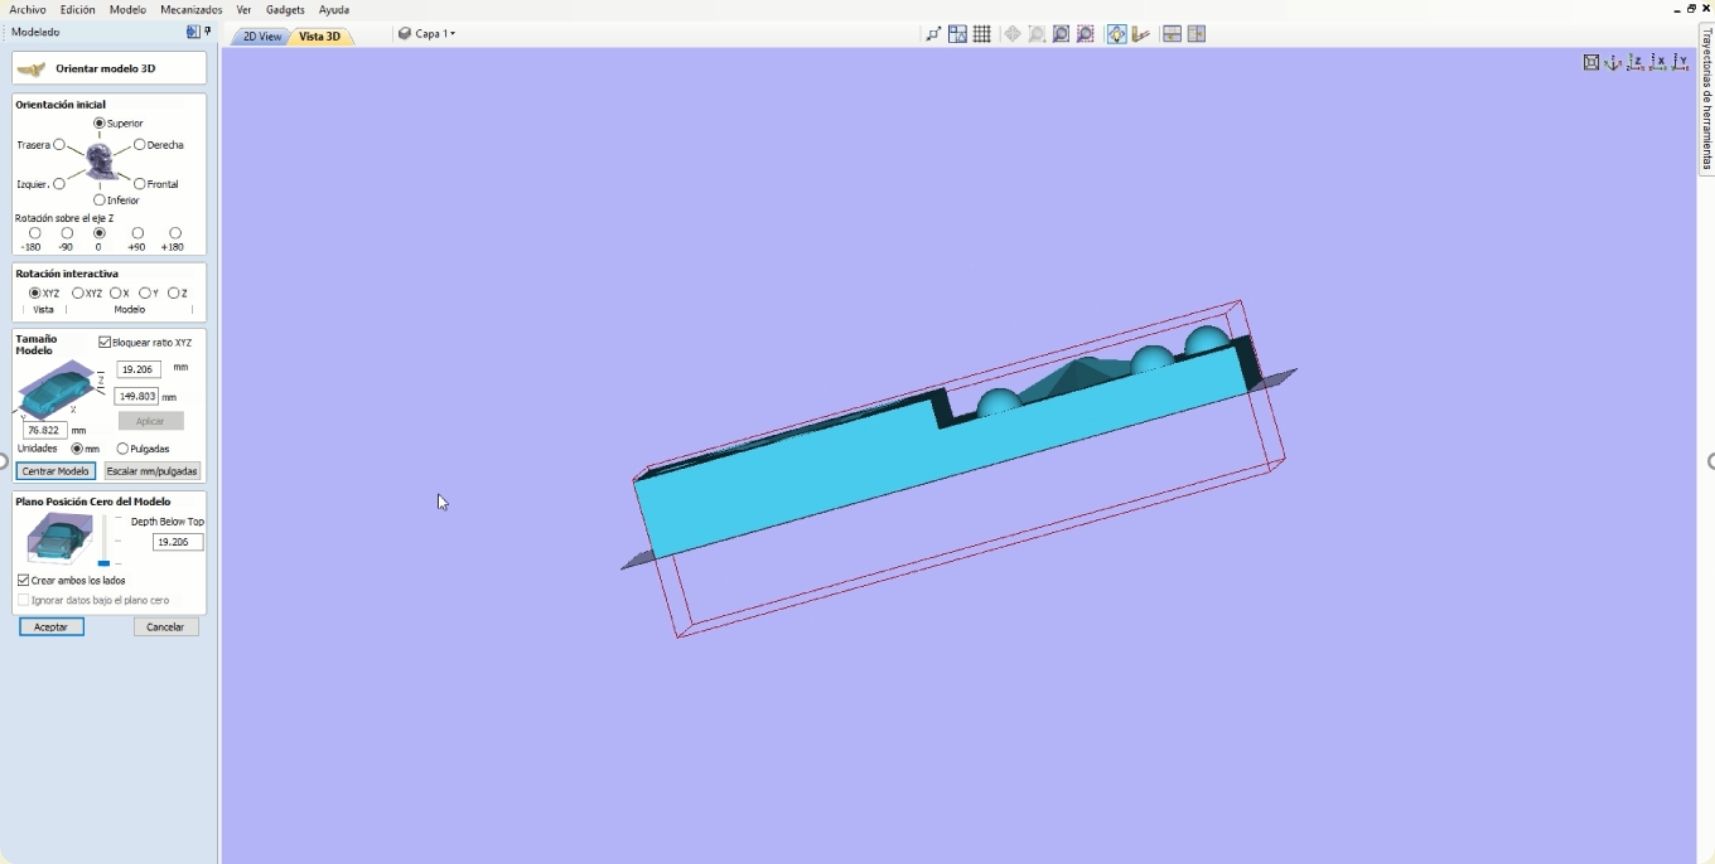Click the Aceptar button
This screenshot has width=1715, height=864.
(51, 627)
